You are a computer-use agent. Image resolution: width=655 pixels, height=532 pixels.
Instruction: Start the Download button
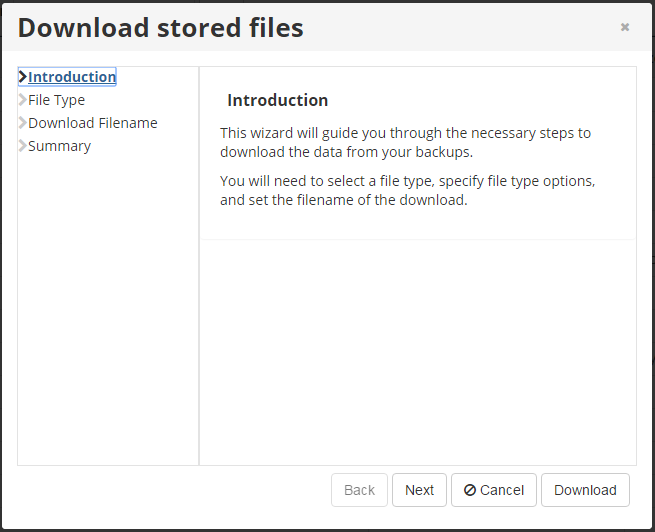click(x=585, y=490)
